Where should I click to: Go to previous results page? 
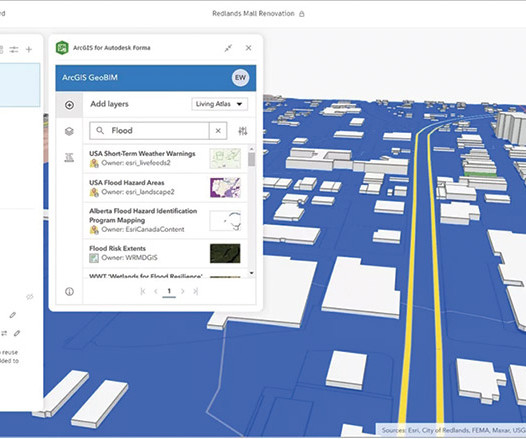point(156,291)
